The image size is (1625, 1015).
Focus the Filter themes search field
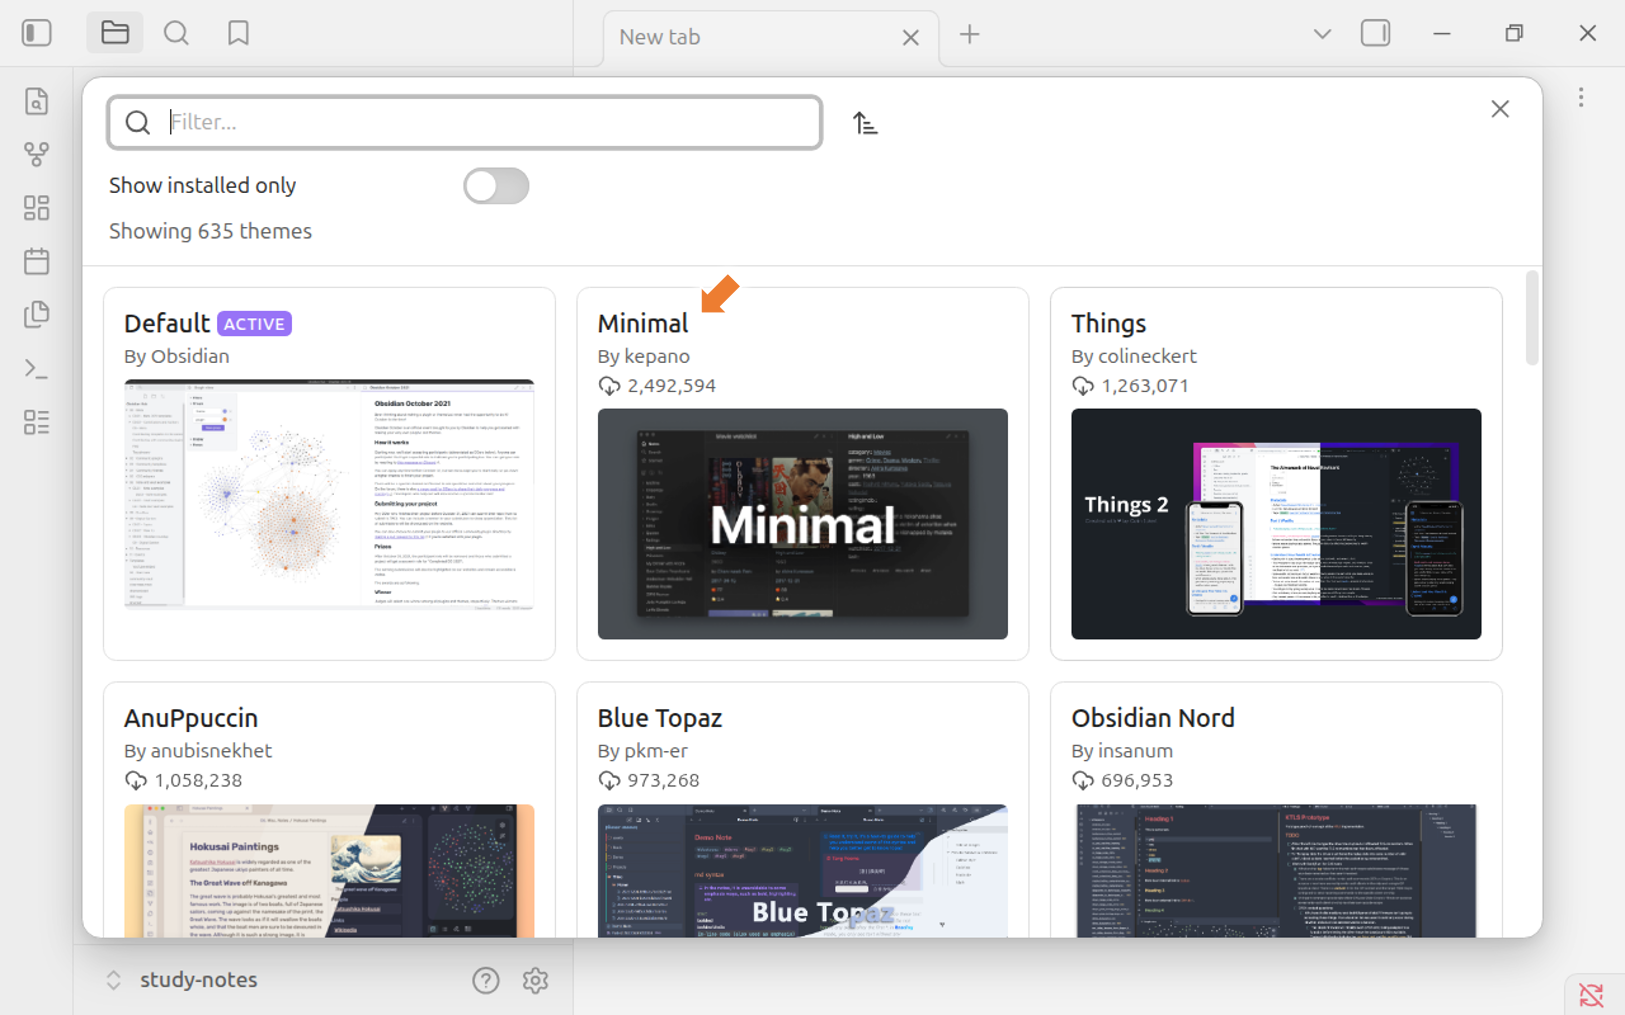[465, 122]
